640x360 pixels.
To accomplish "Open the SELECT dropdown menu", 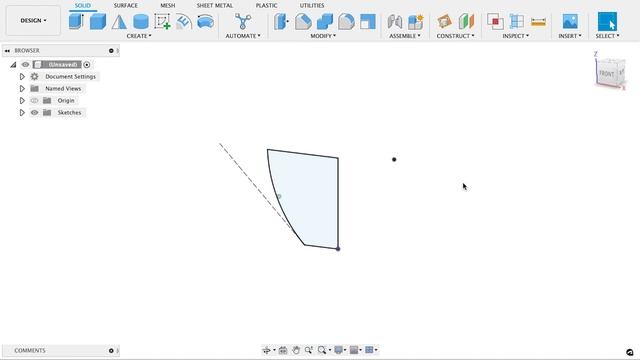I will click(607, 36).
